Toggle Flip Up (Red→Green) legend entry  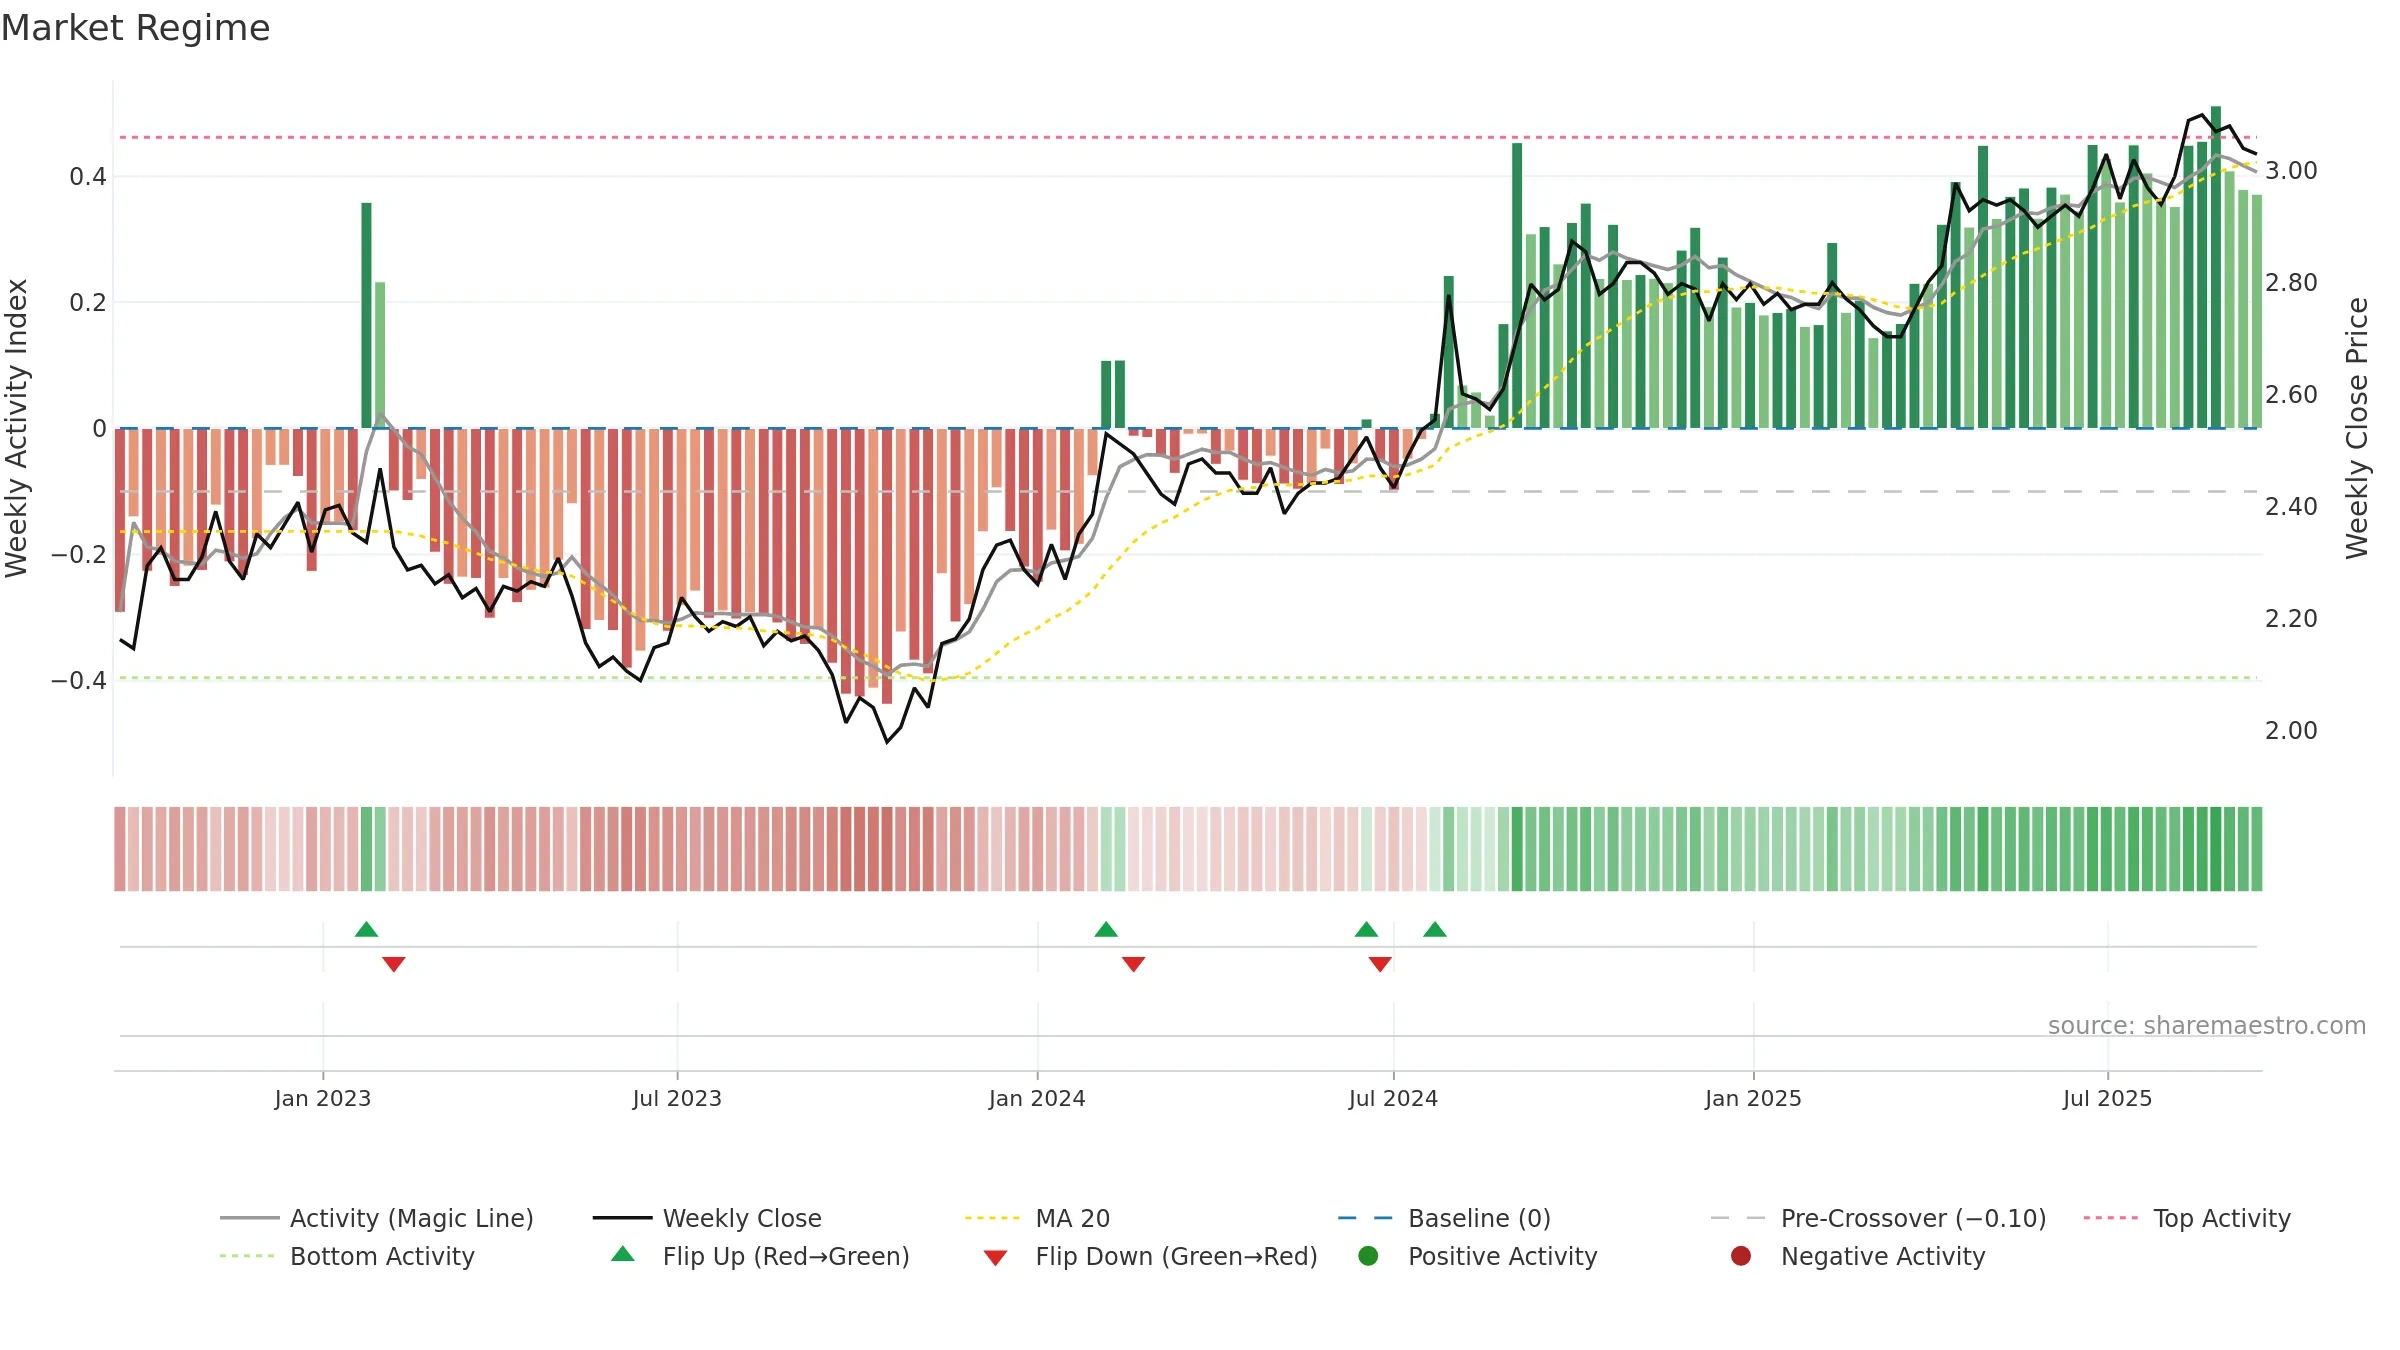click(x=760, y=1256)
